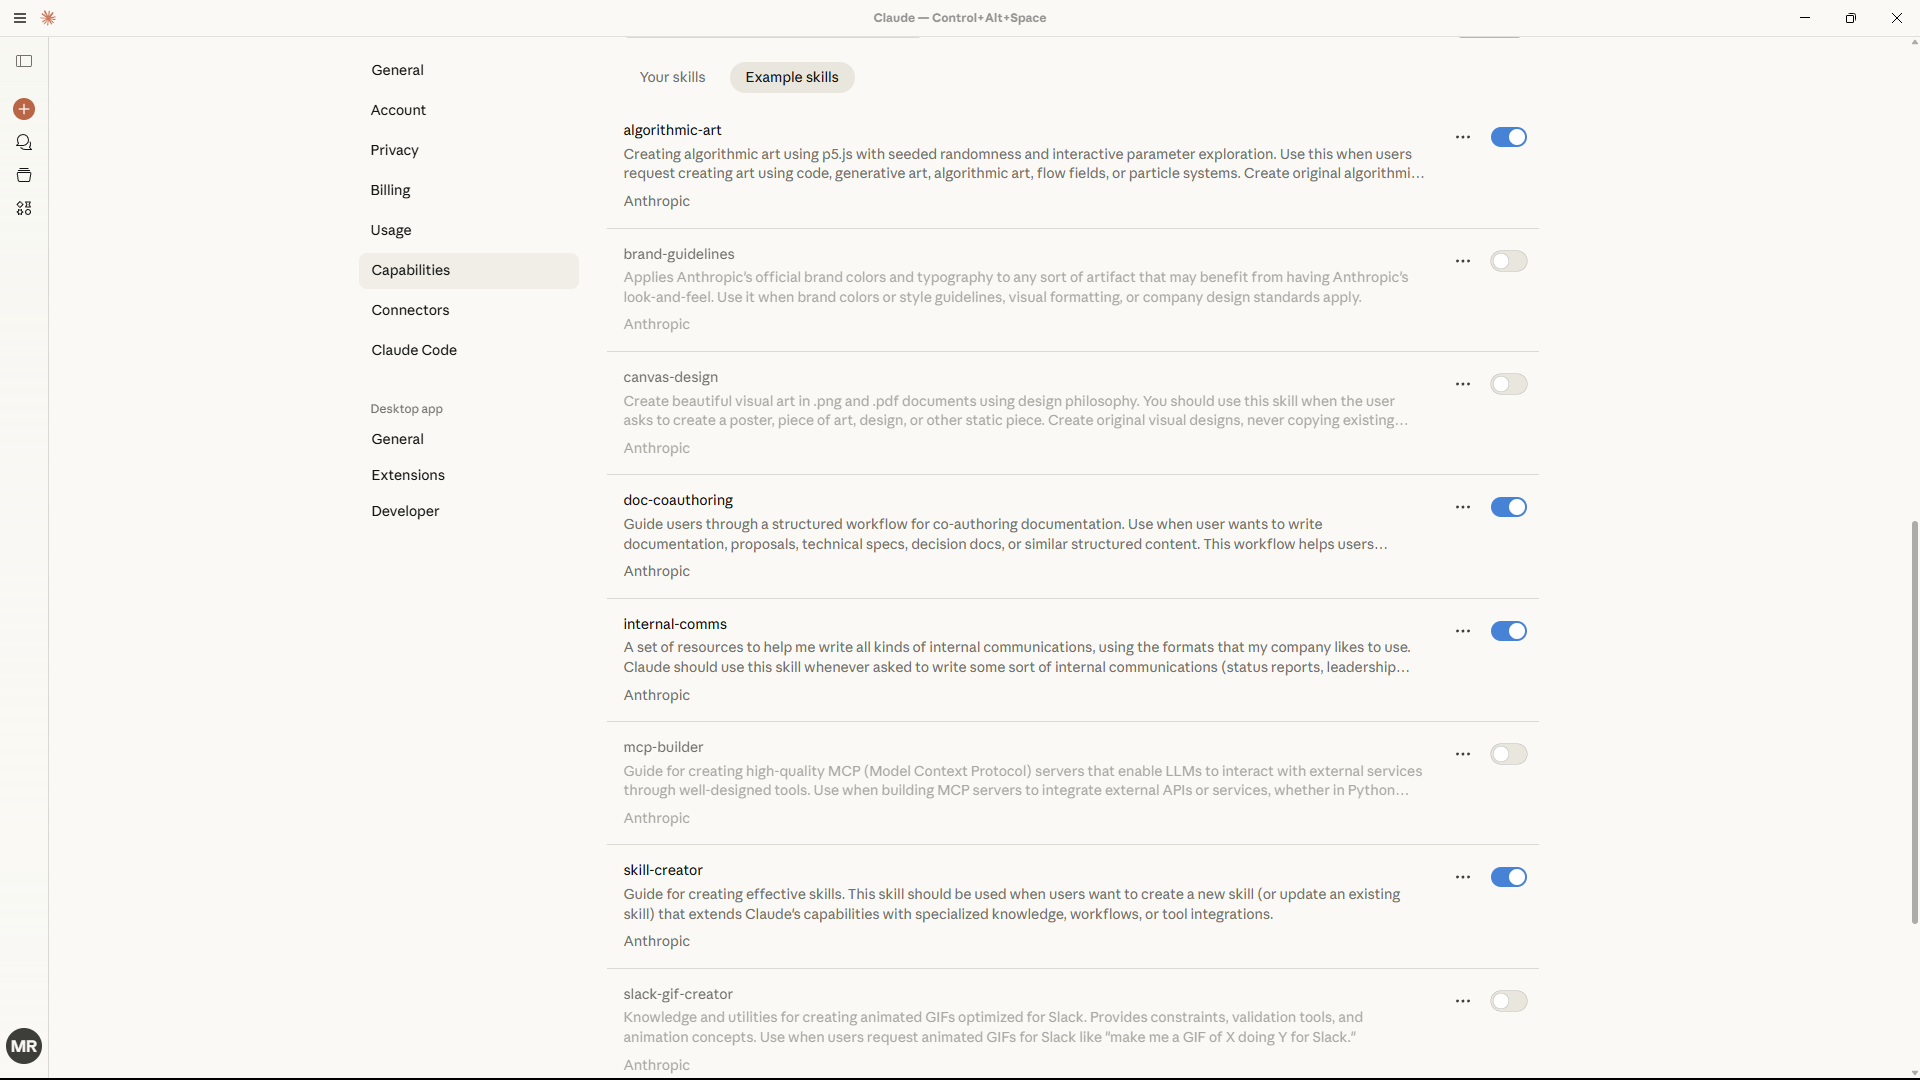The height and width of the screenshot is (1080, 1920).
Task: Open the artifacts grid icon in sidebar
Action: 24,209
